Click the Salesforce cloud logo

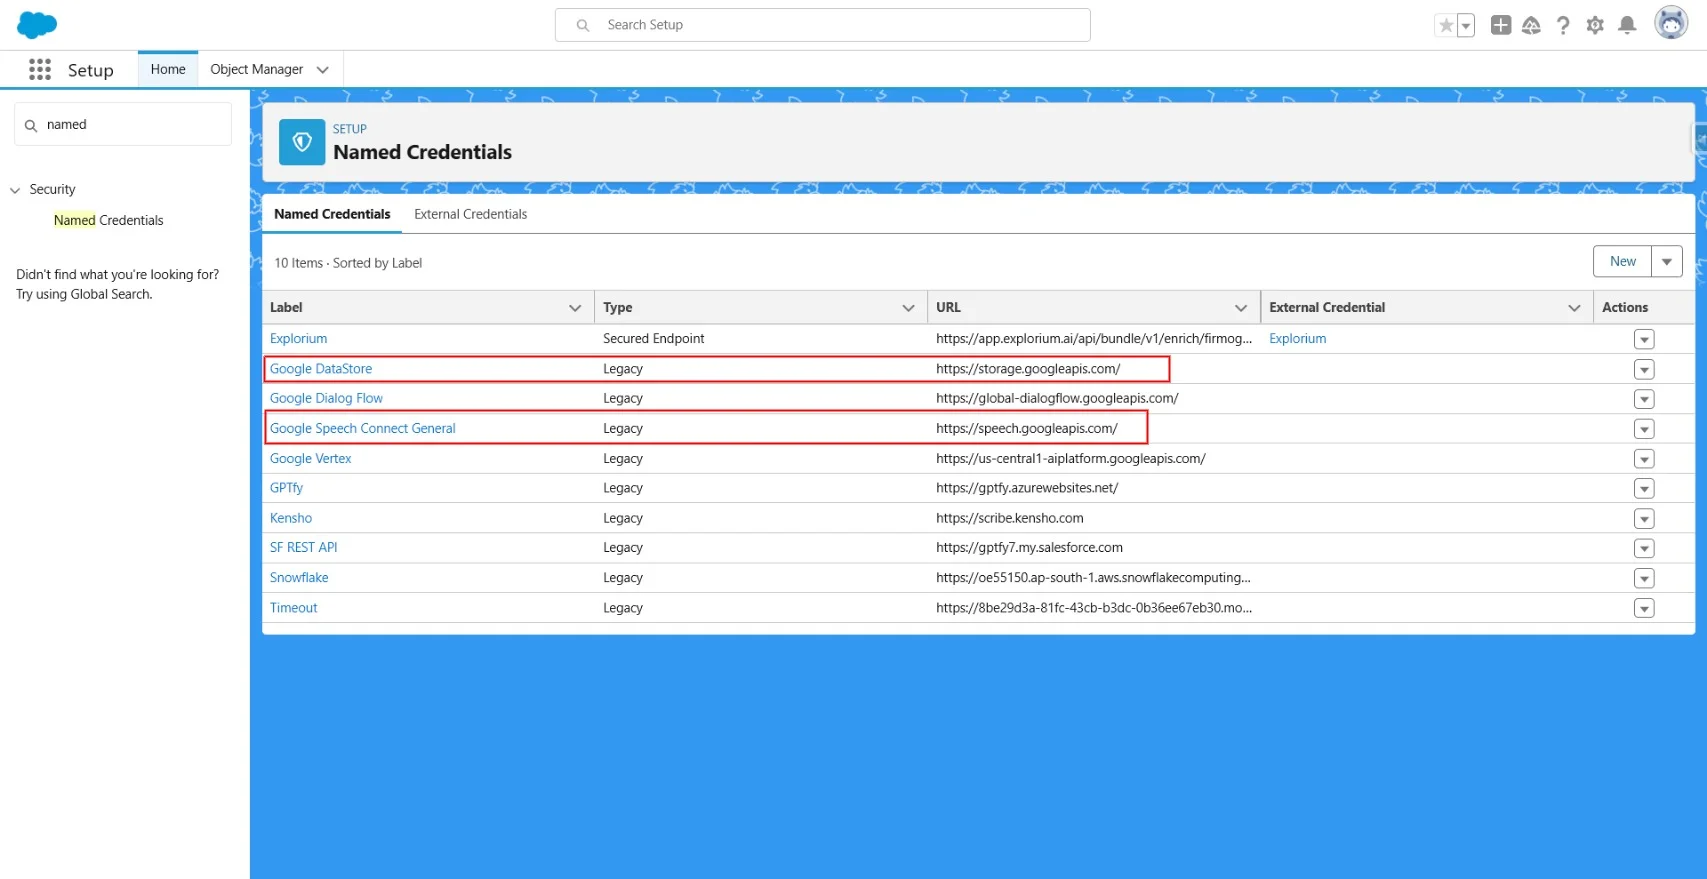pos(37,25)
